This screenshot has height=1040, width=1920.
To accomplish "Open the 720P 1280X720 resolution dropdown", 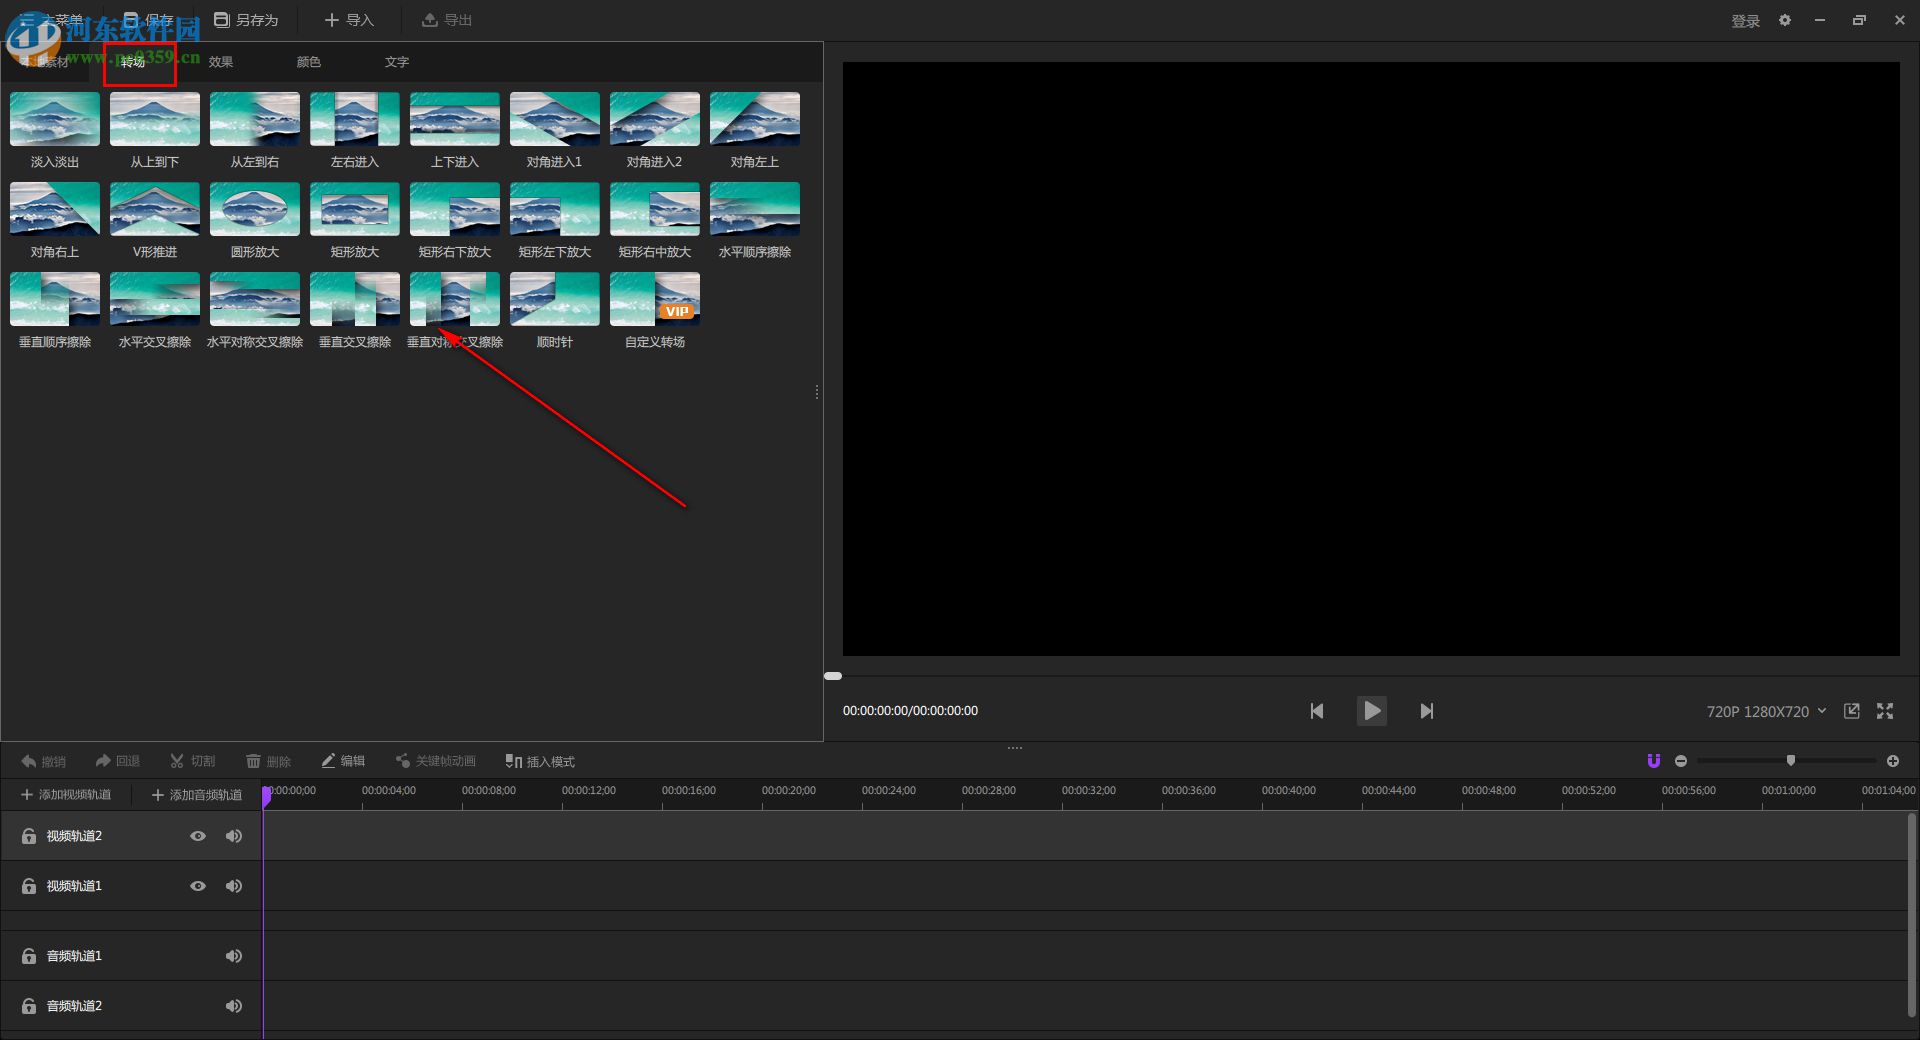I will click(1766, 711).
